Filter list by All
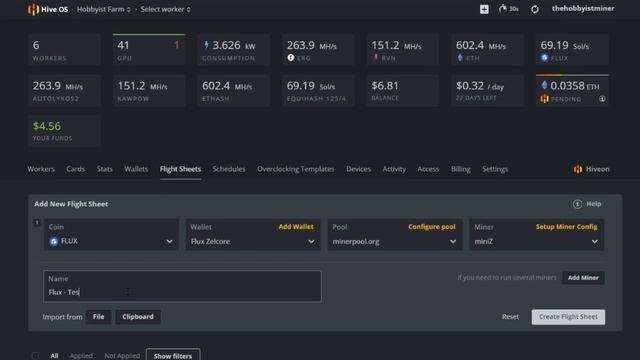The width and height of the screenshot is (640, 360). (x=54, y=356)
